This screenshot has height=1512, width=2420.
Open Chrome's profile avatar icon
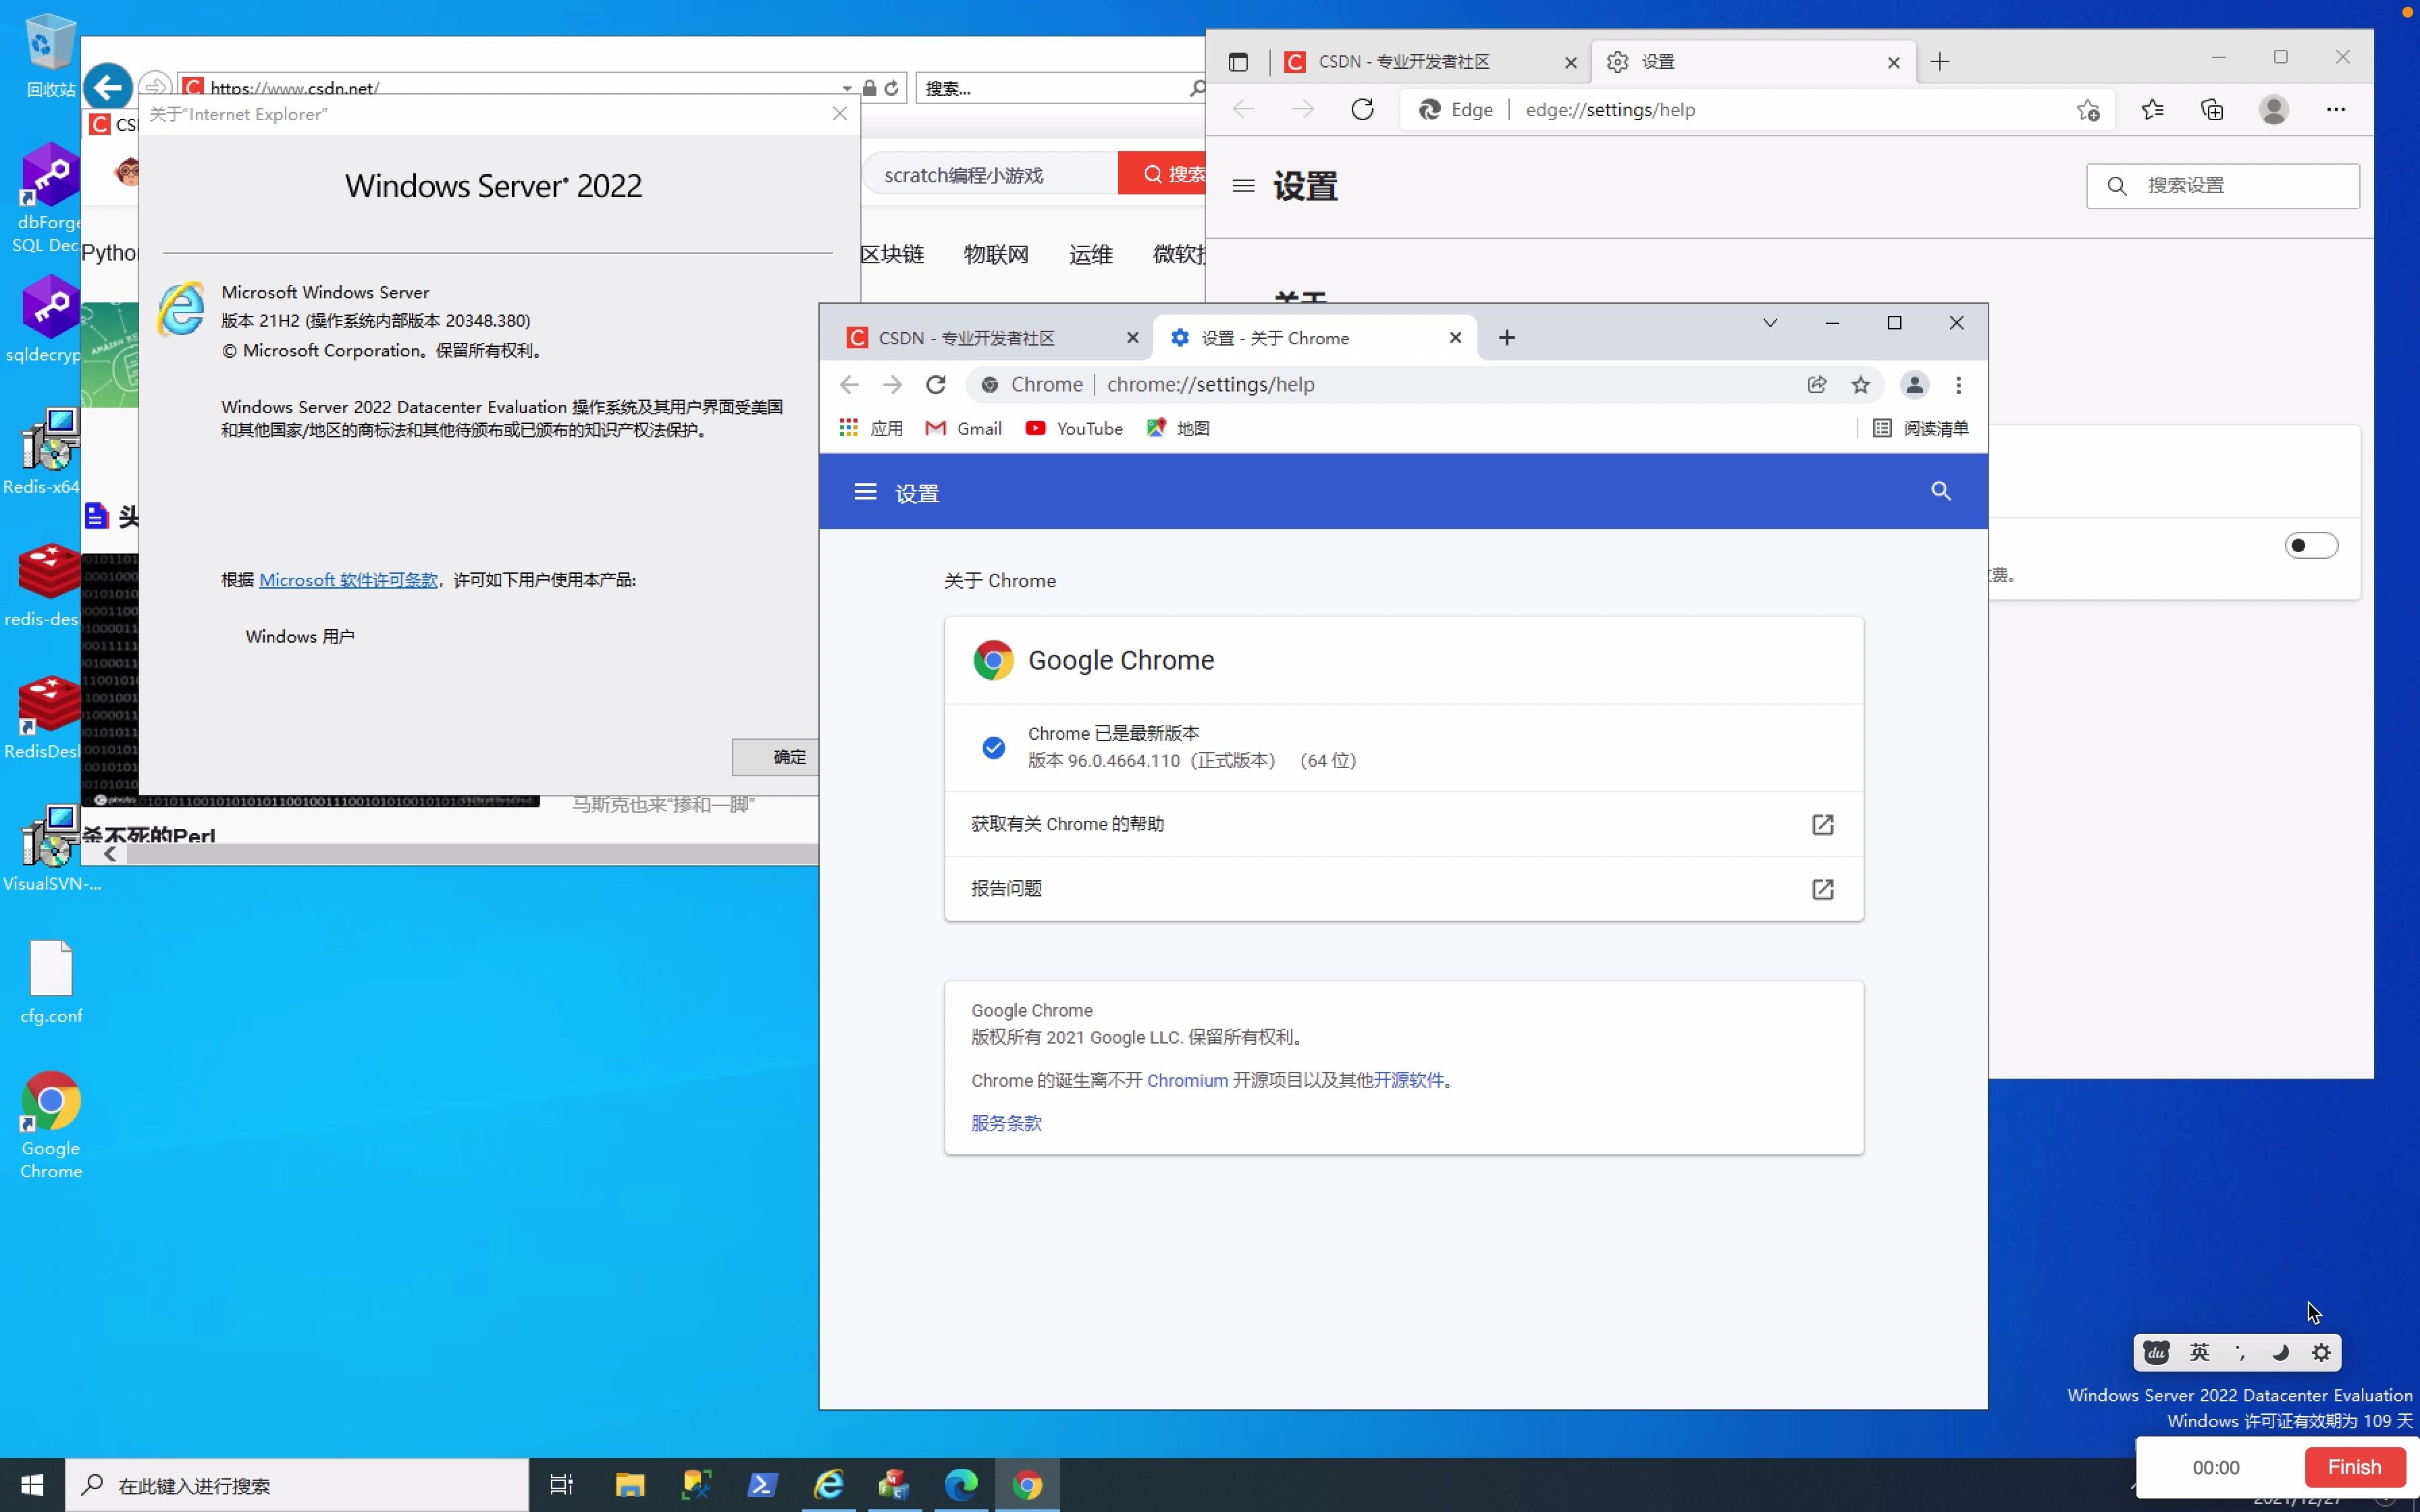pos(1914,385)
